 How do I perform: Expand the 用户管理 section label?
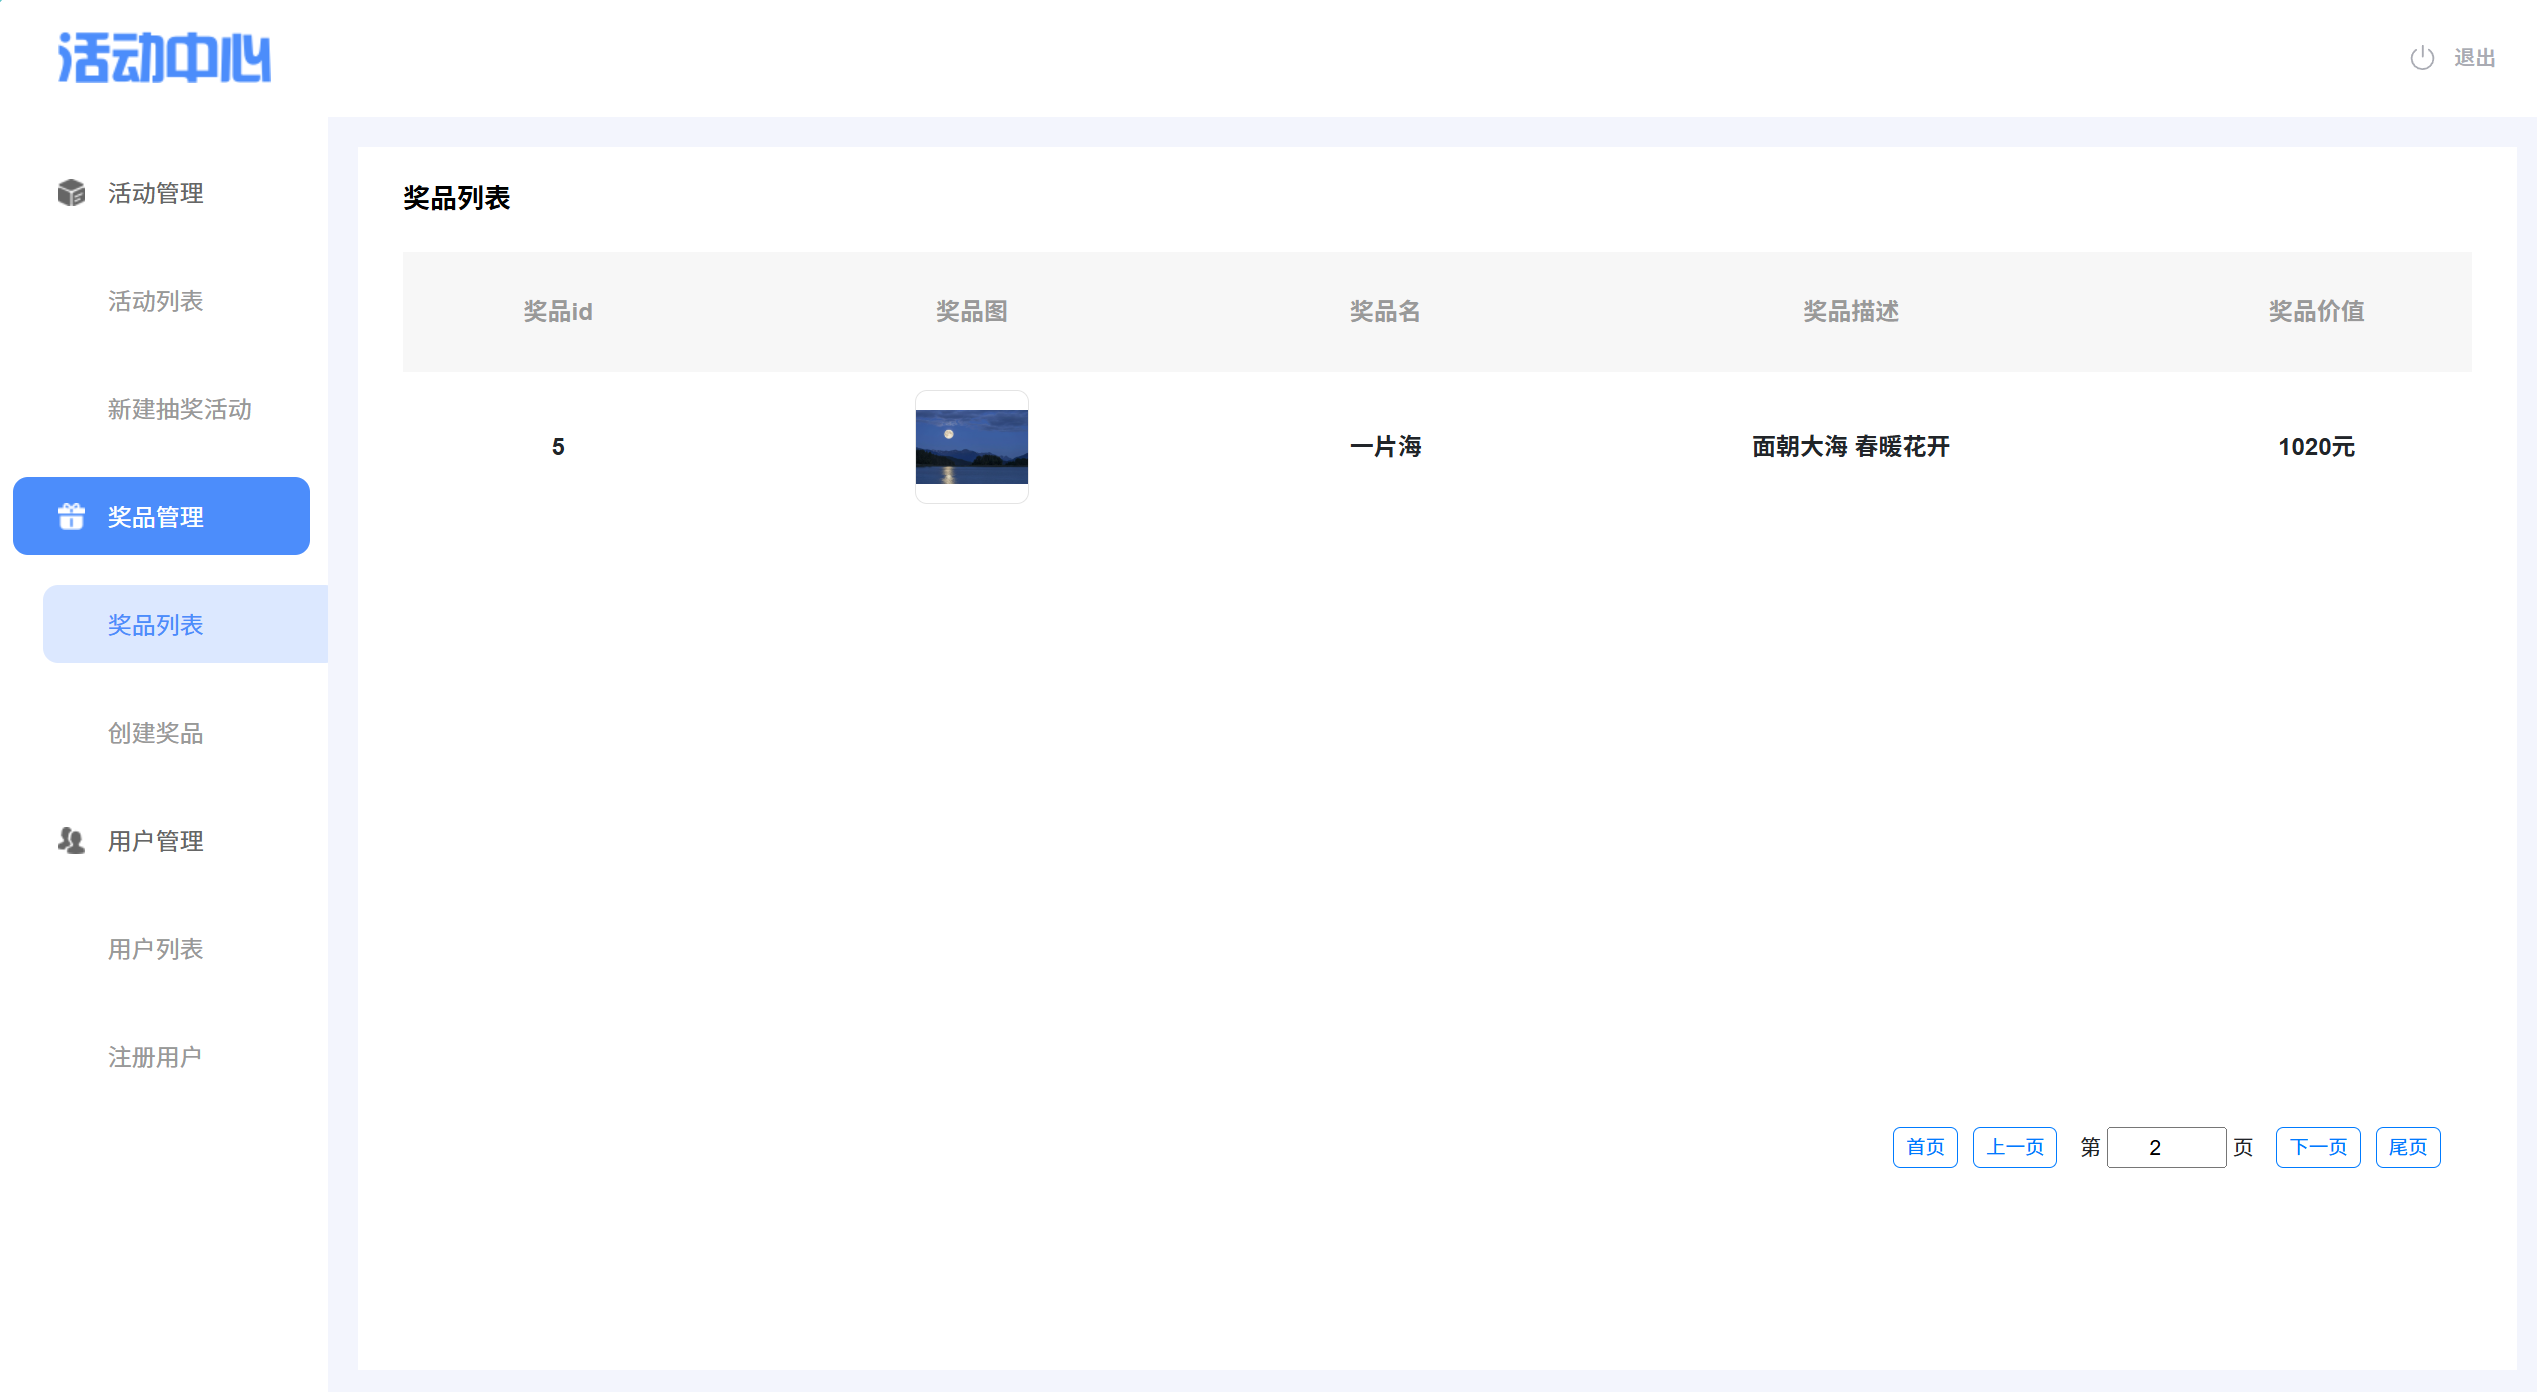click(x=155, y=841)
